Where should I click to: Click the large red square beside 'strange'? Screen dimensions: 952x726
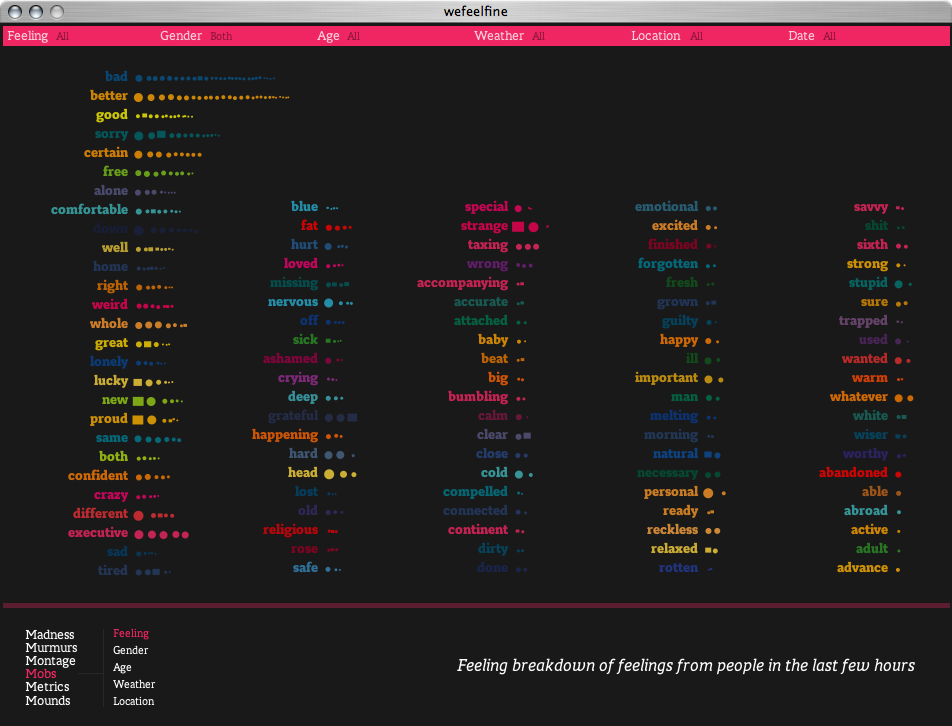tap(518, 227)
